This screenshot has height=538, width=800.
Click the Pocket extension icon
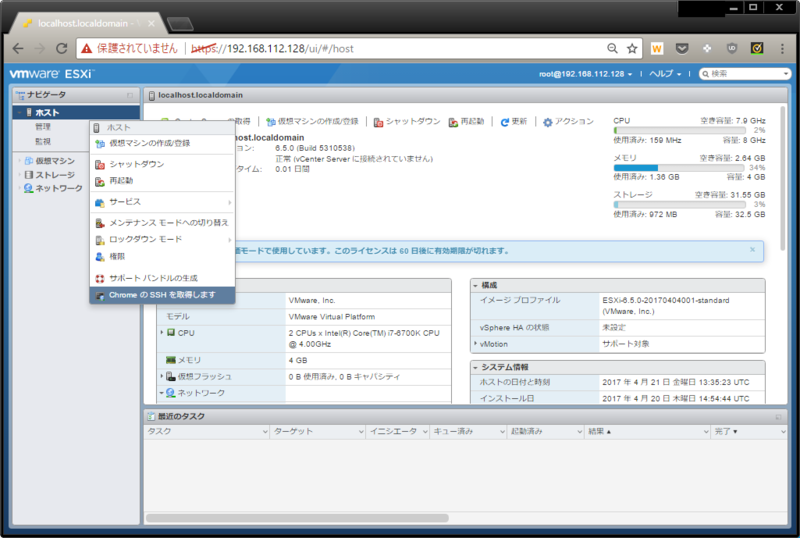point(682,48)
